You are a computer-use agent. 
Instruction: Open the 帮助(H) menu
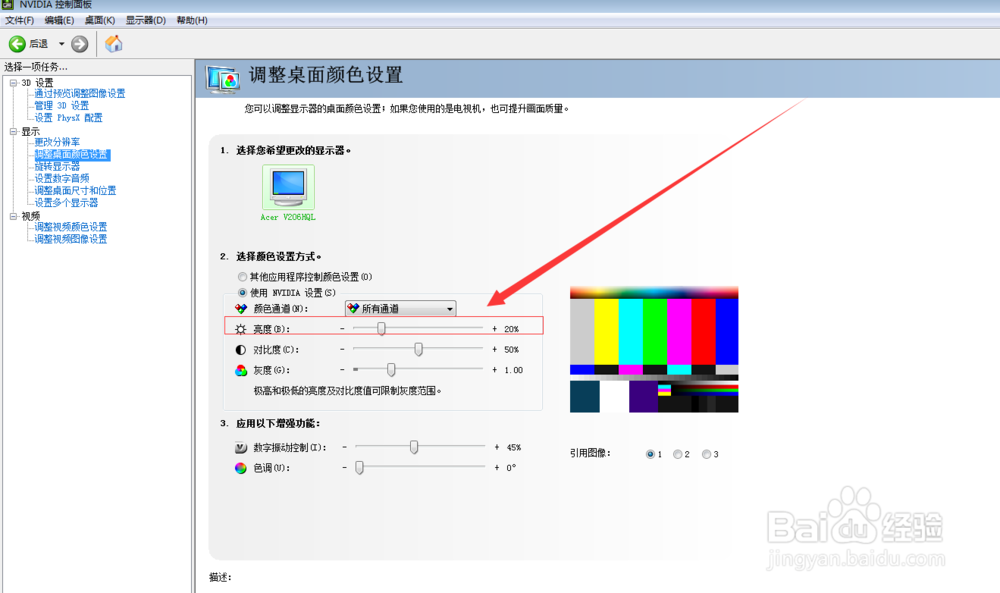[x=192, y=20]
